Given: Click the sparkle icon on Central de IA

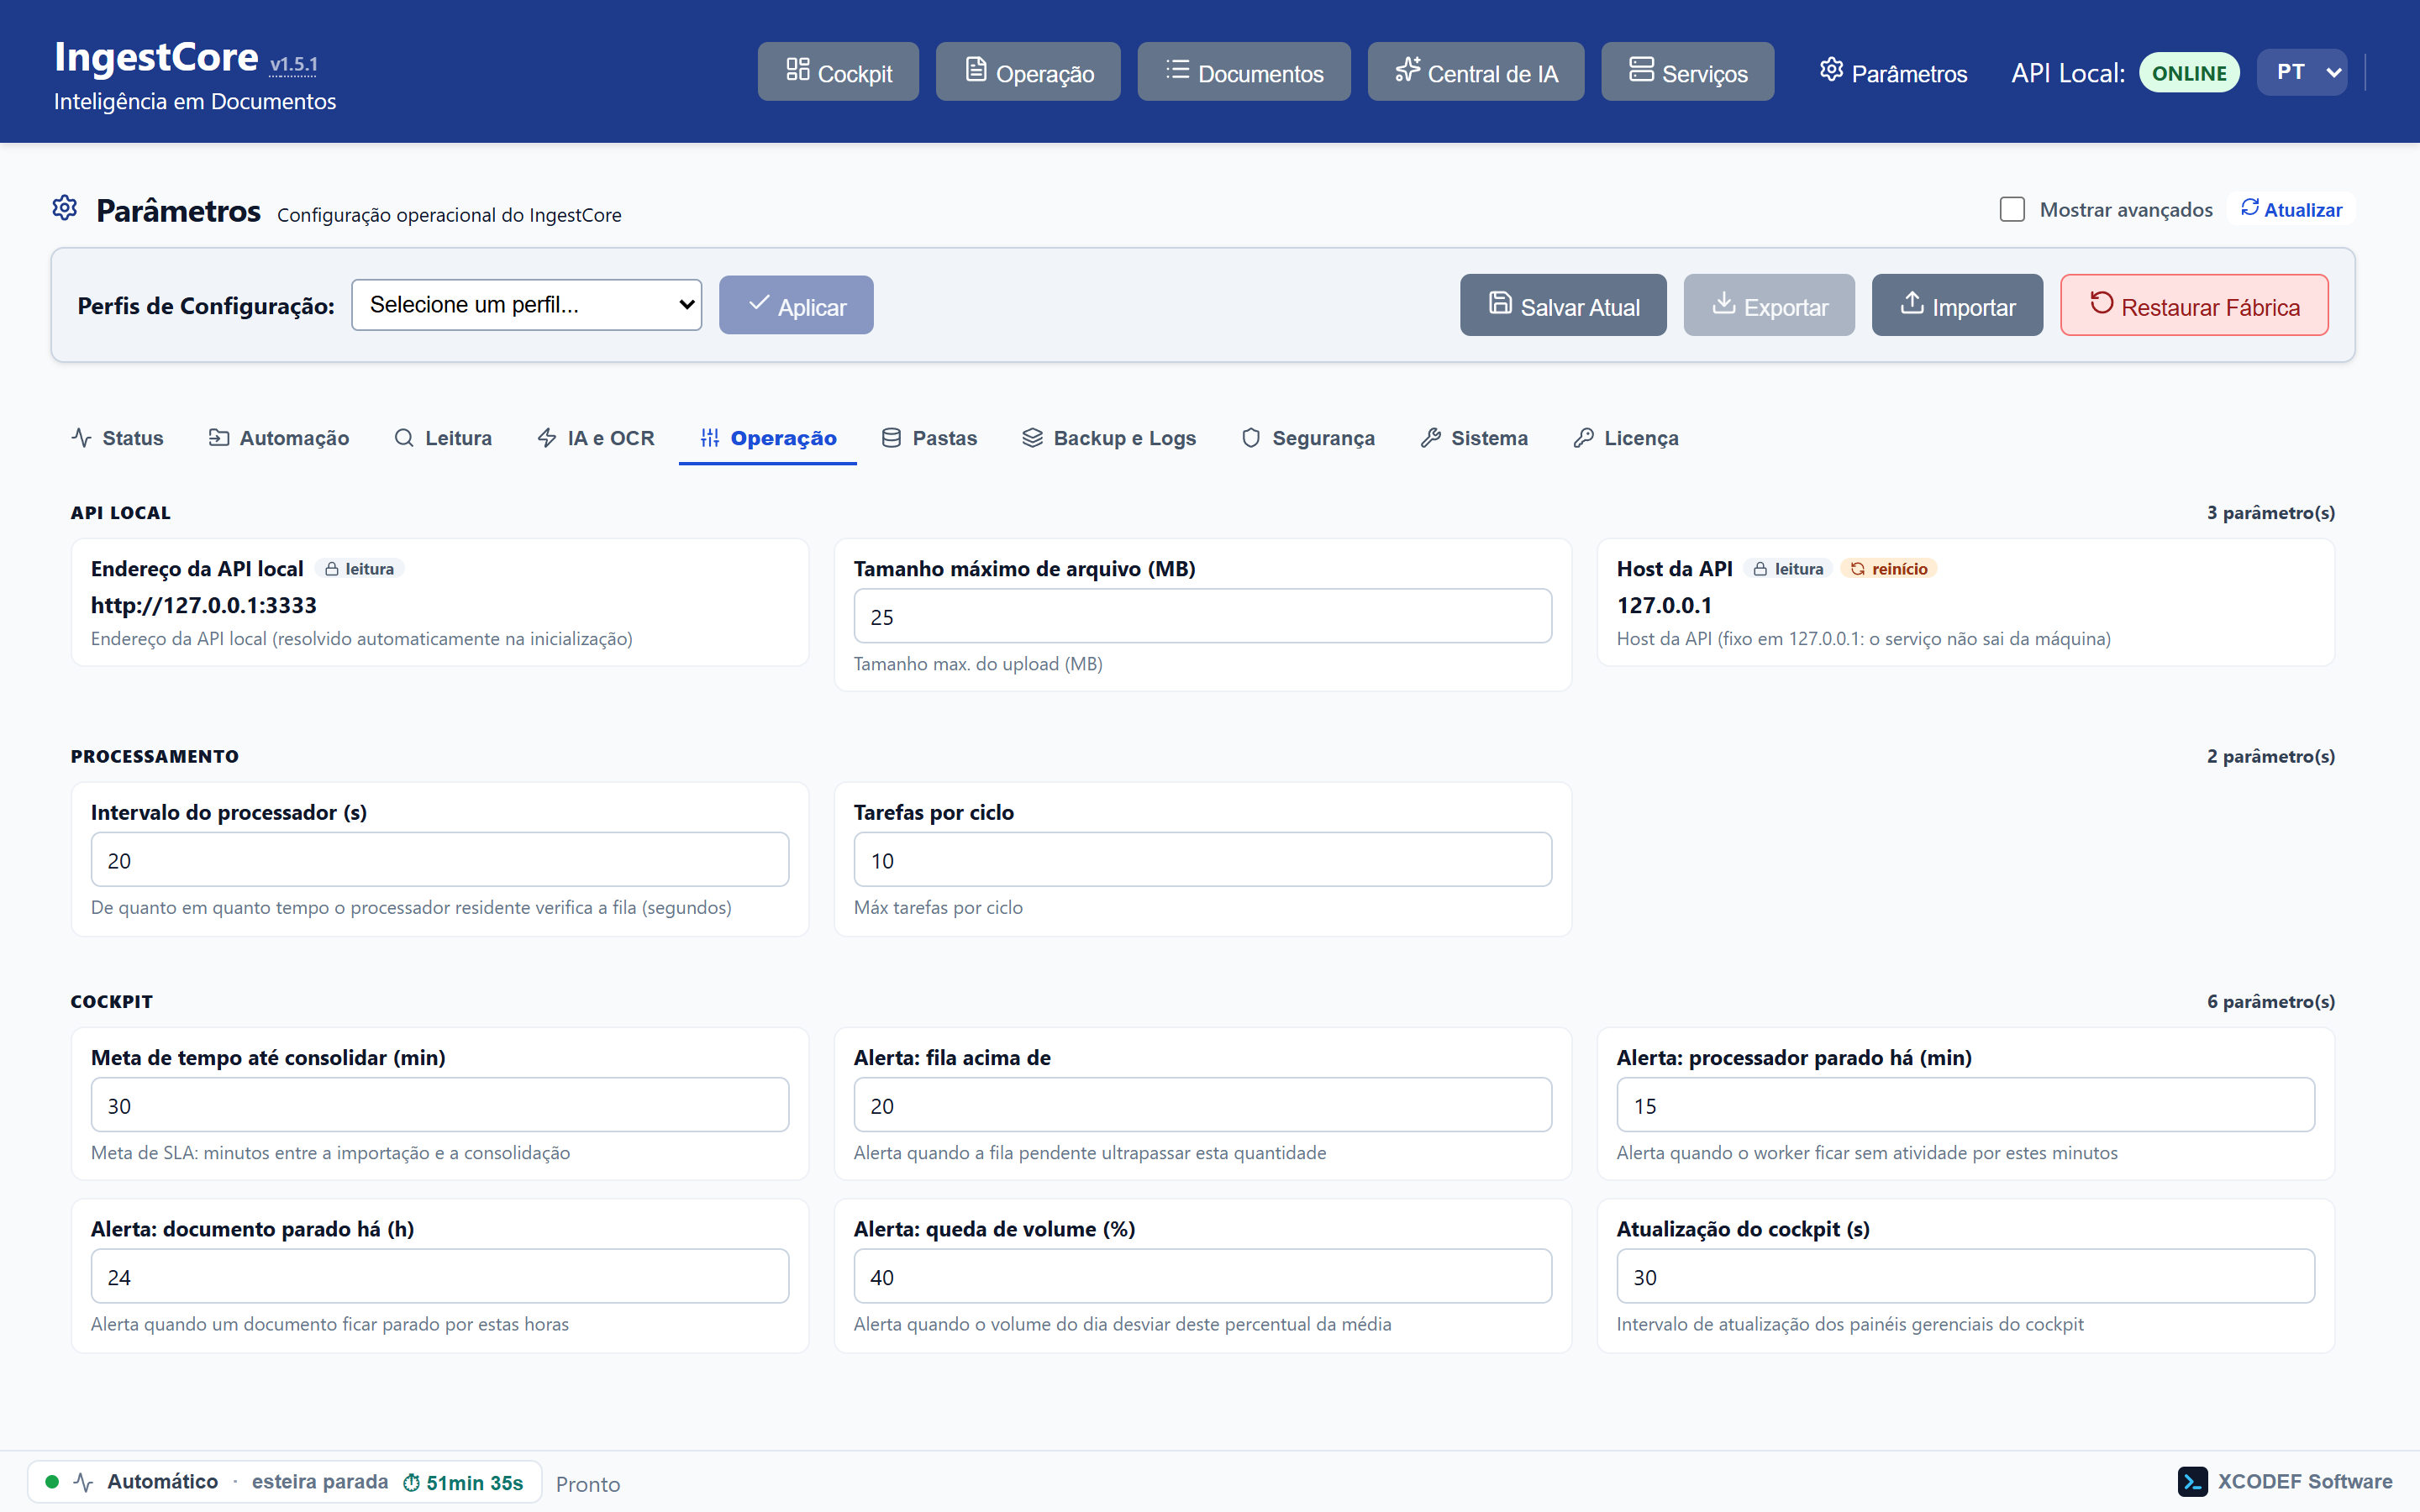Looking at the screenshot, I should [x=1407, y=70].
